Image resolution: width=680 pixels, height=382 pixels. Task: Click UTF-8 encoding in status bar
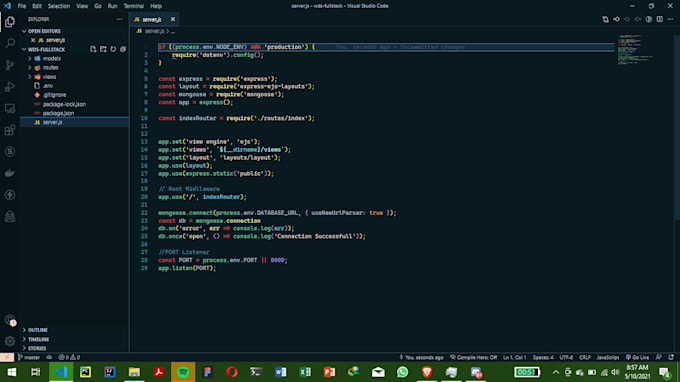click(x=566, y=357)
